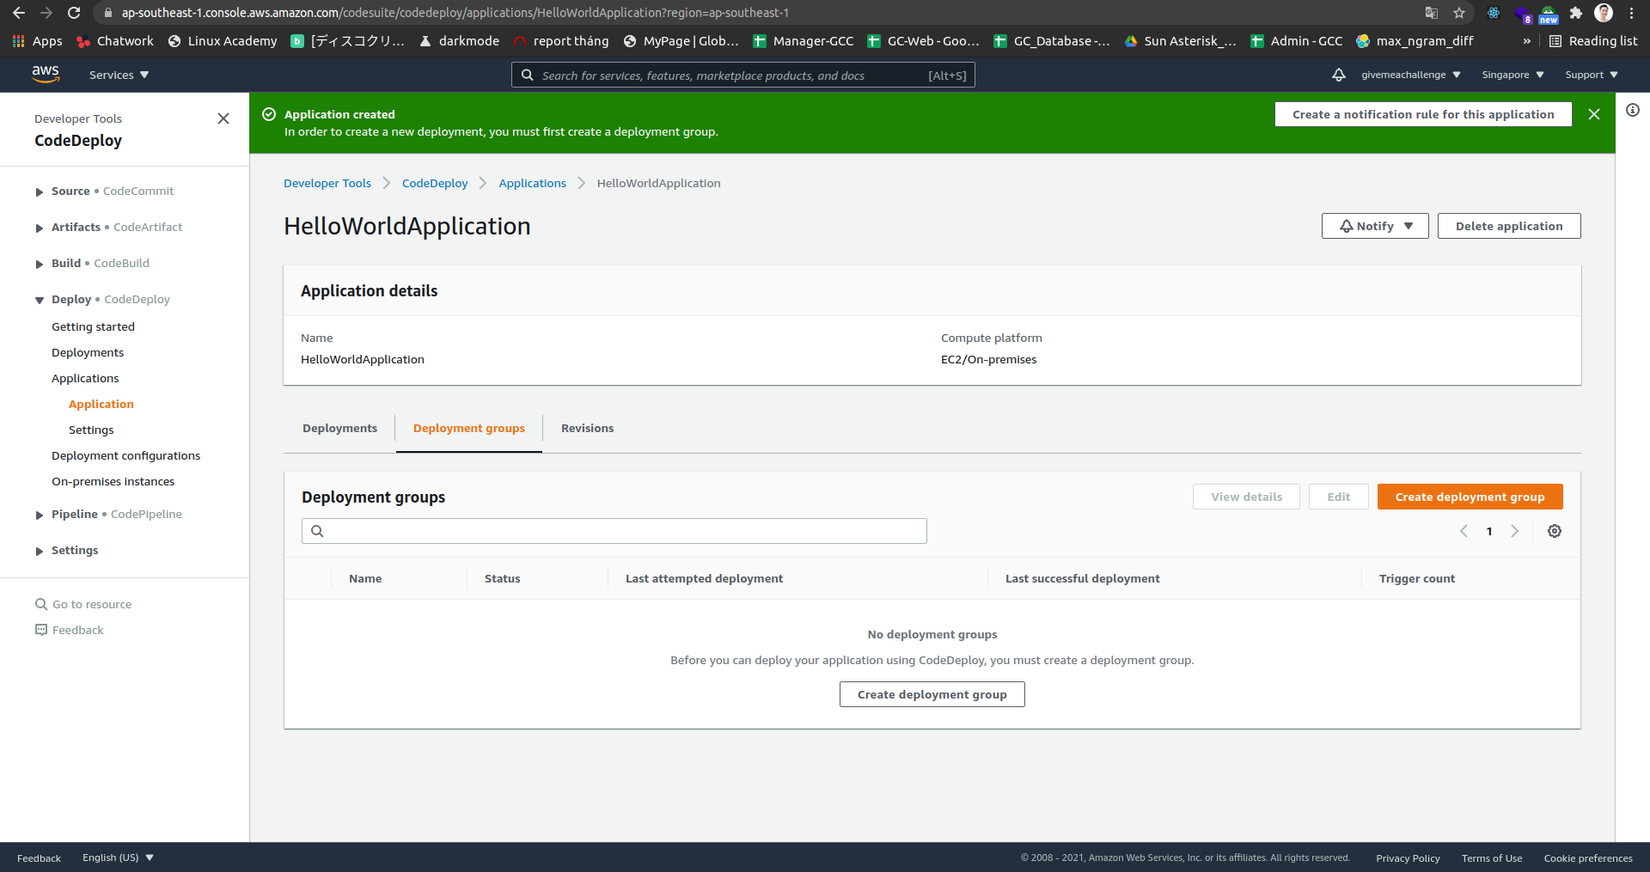
Task: Open On-premises instances in sidebar
Action: (x=113, y=482)
